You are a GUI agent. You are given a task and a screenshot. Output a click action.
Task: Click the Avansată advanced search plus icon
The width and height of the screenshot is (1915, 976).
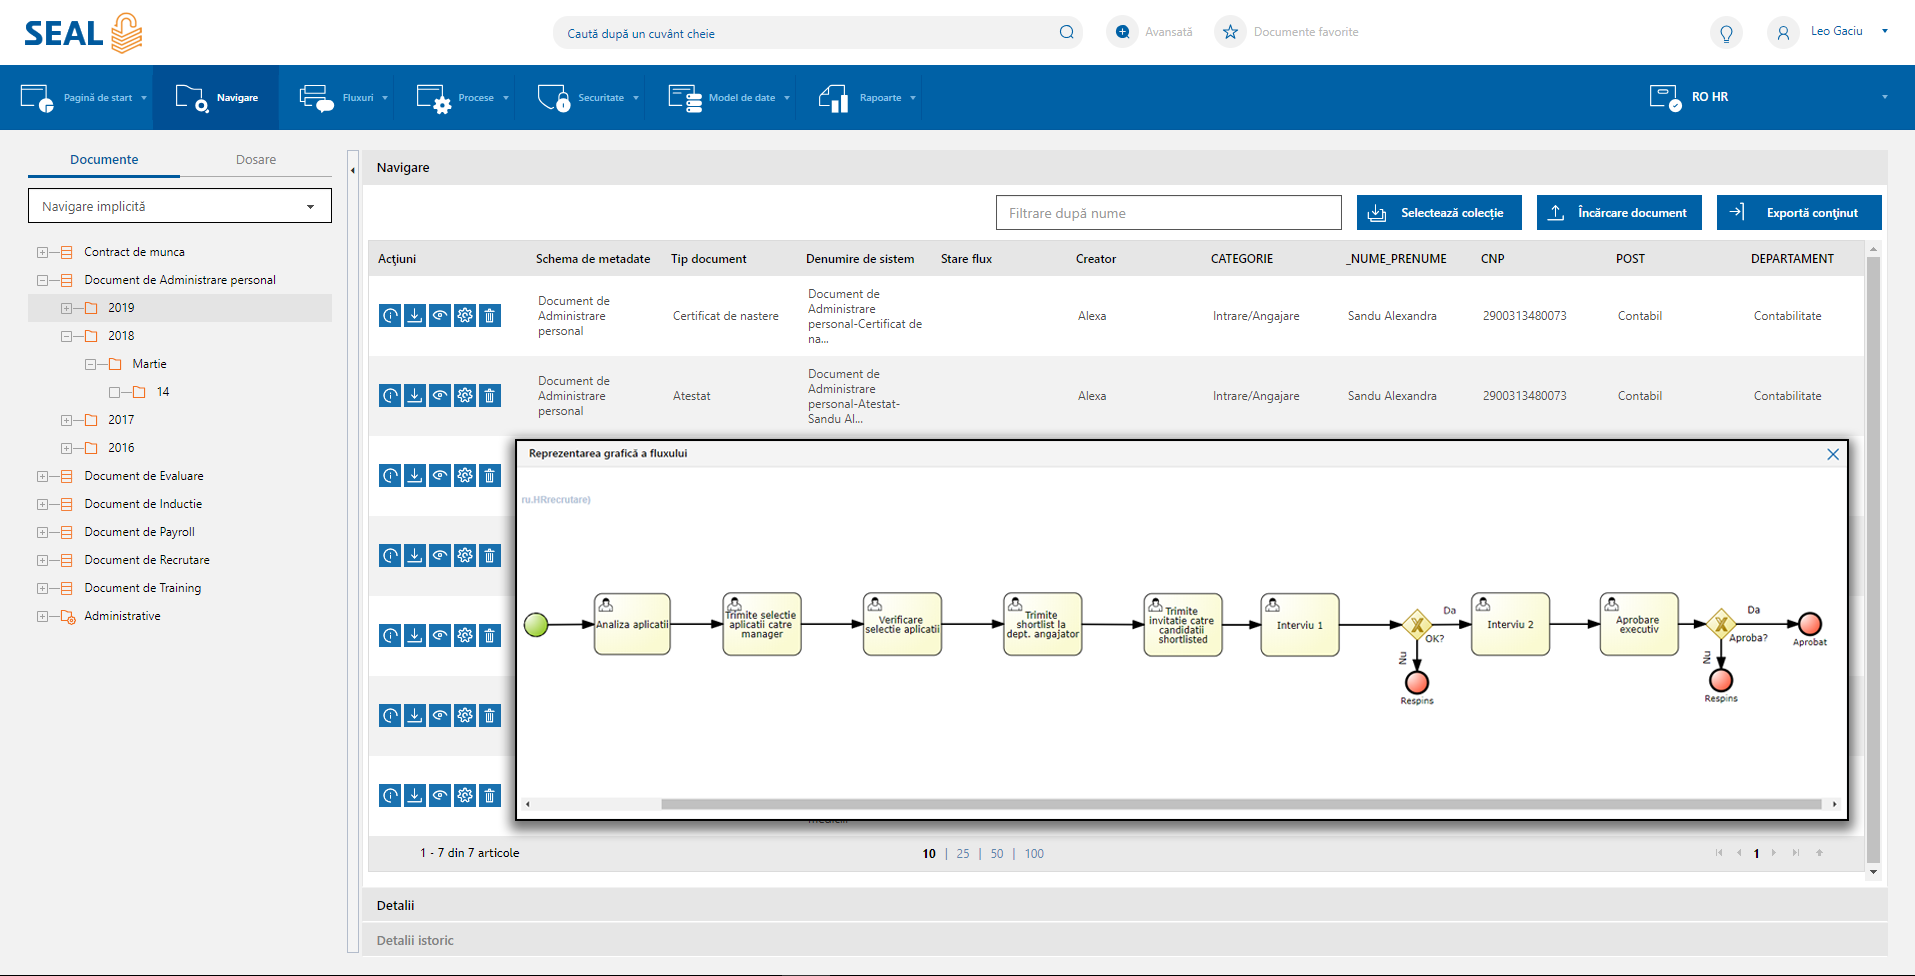click(x=1123, y=32)
